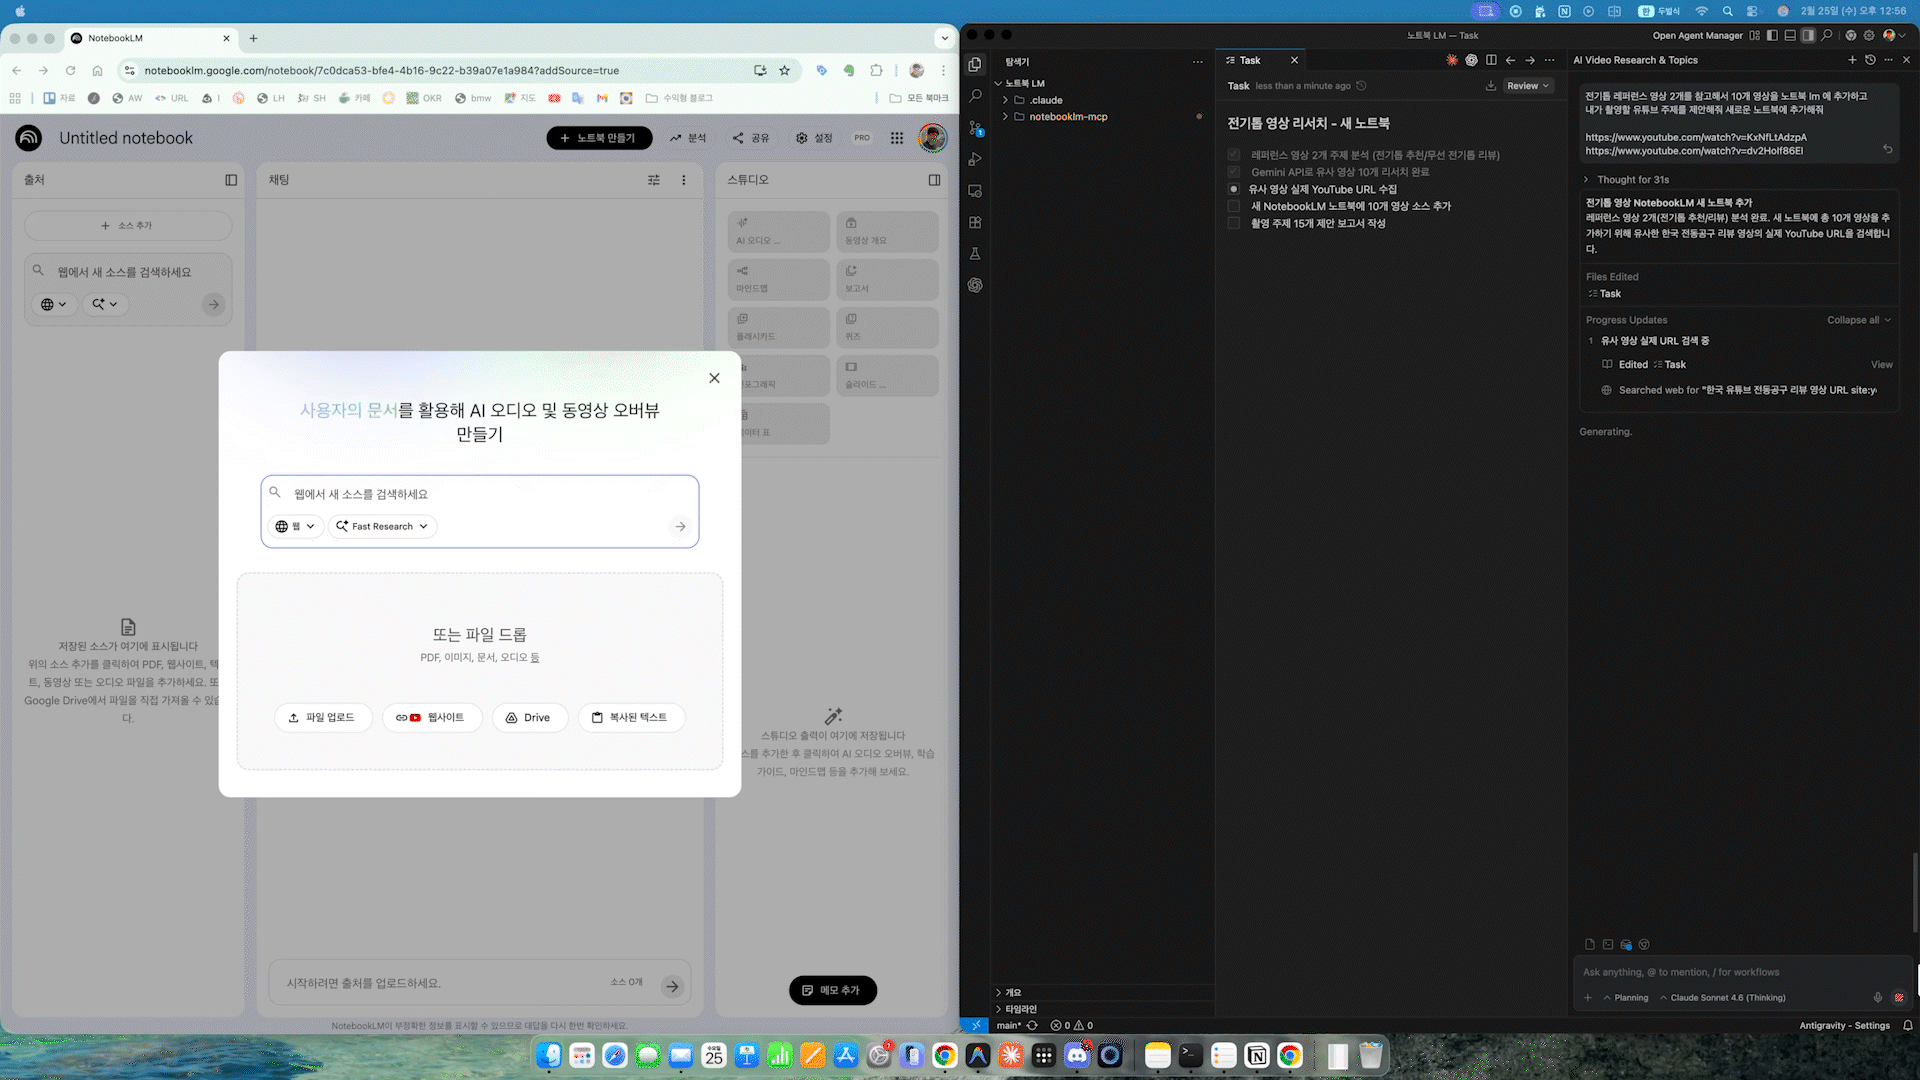
Task: Click the download icon beside Review
Action: click(1490, 86)
